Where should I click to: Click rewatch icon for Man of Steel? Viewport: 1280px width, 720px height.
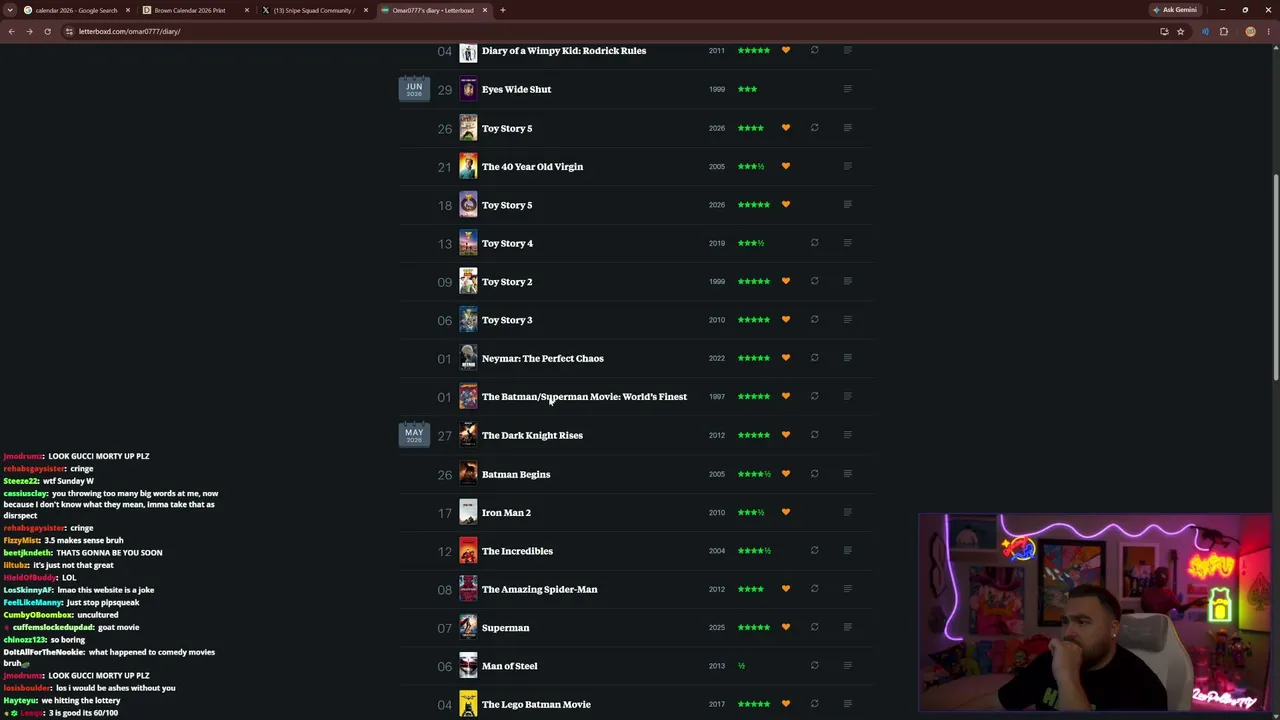[814, 666]
